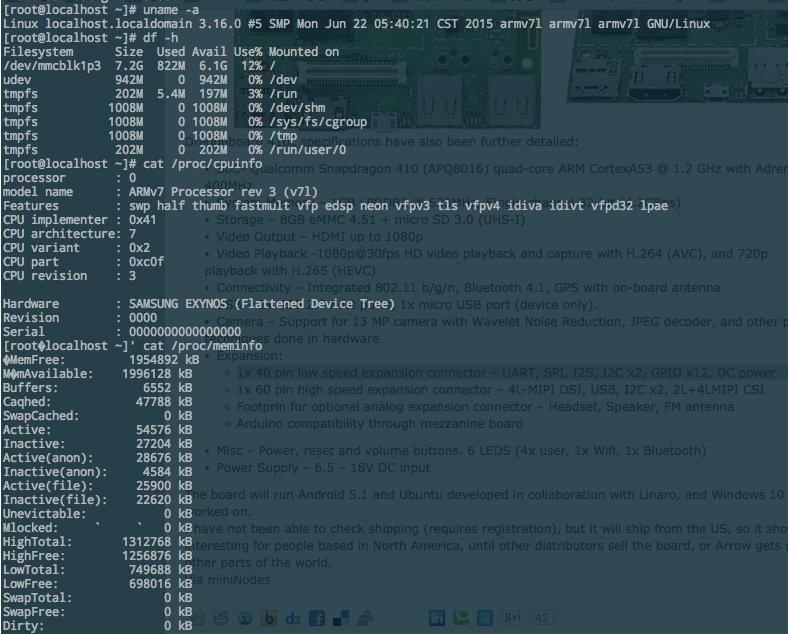Click the 'uname -a' command text
The width and height of the screenshot is (789, 634).
(171, 10)
